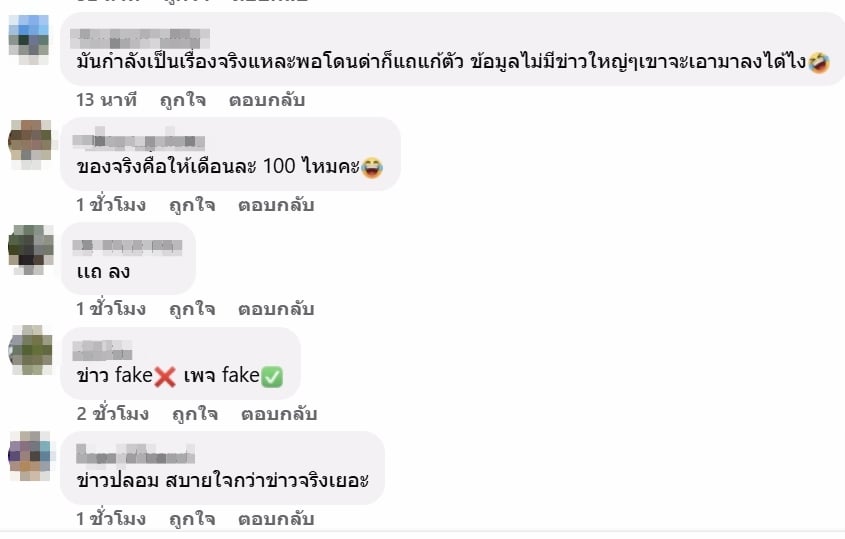Open avatar beside 'ข่าว fake' comment
Viewport: 845px width, 539px height.
pyautogui.click(x=31, y=350)
